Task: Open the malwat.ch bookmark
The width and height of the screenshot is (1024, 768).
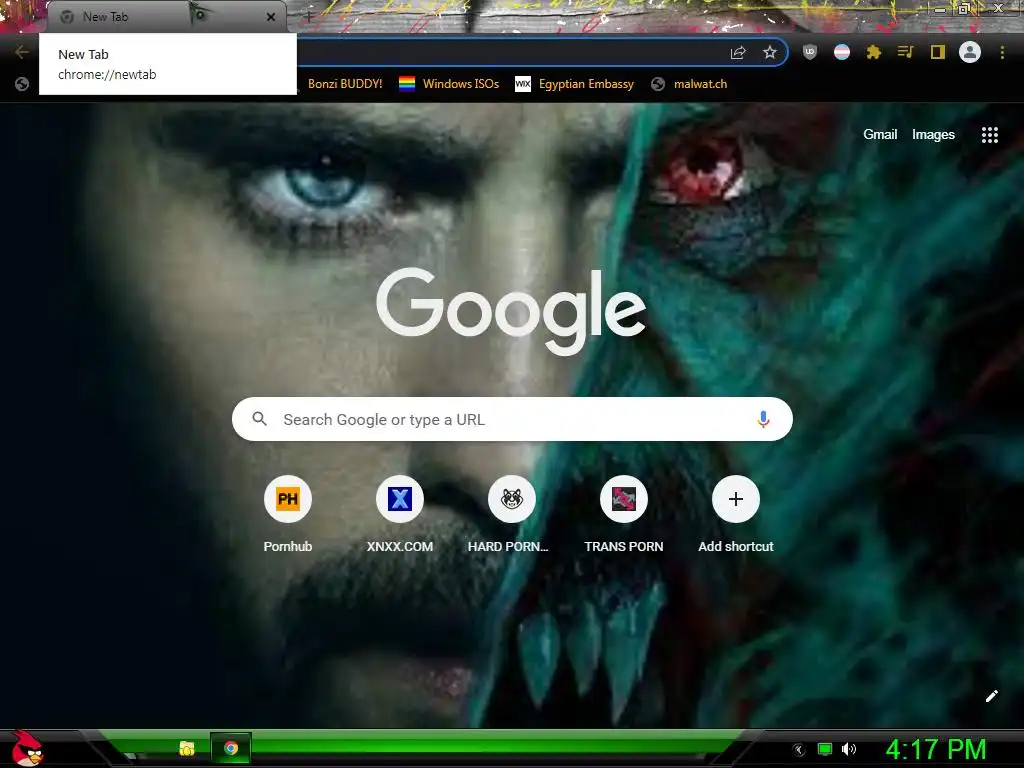Action: [689, 84]
